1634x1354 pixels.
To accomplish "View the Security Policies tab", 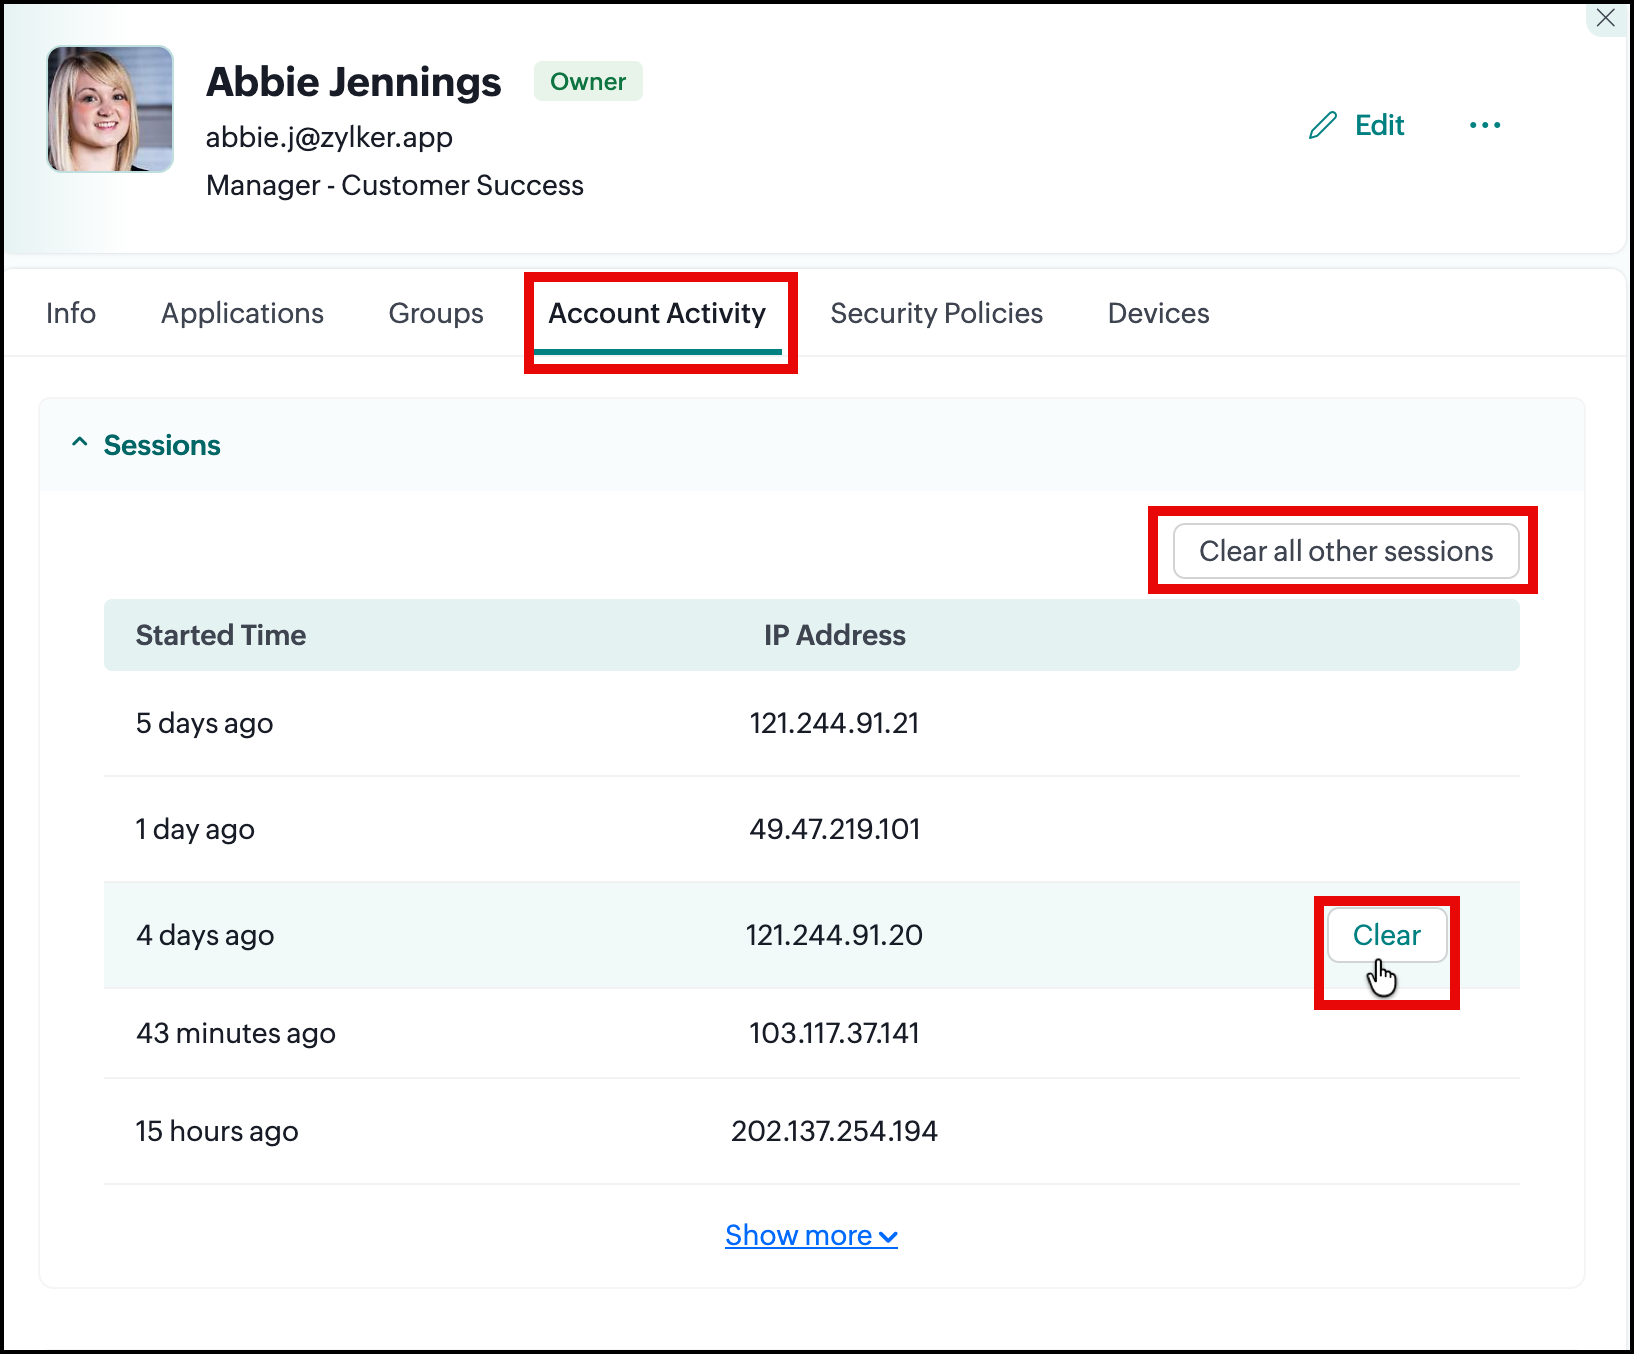I will (936, 314).
